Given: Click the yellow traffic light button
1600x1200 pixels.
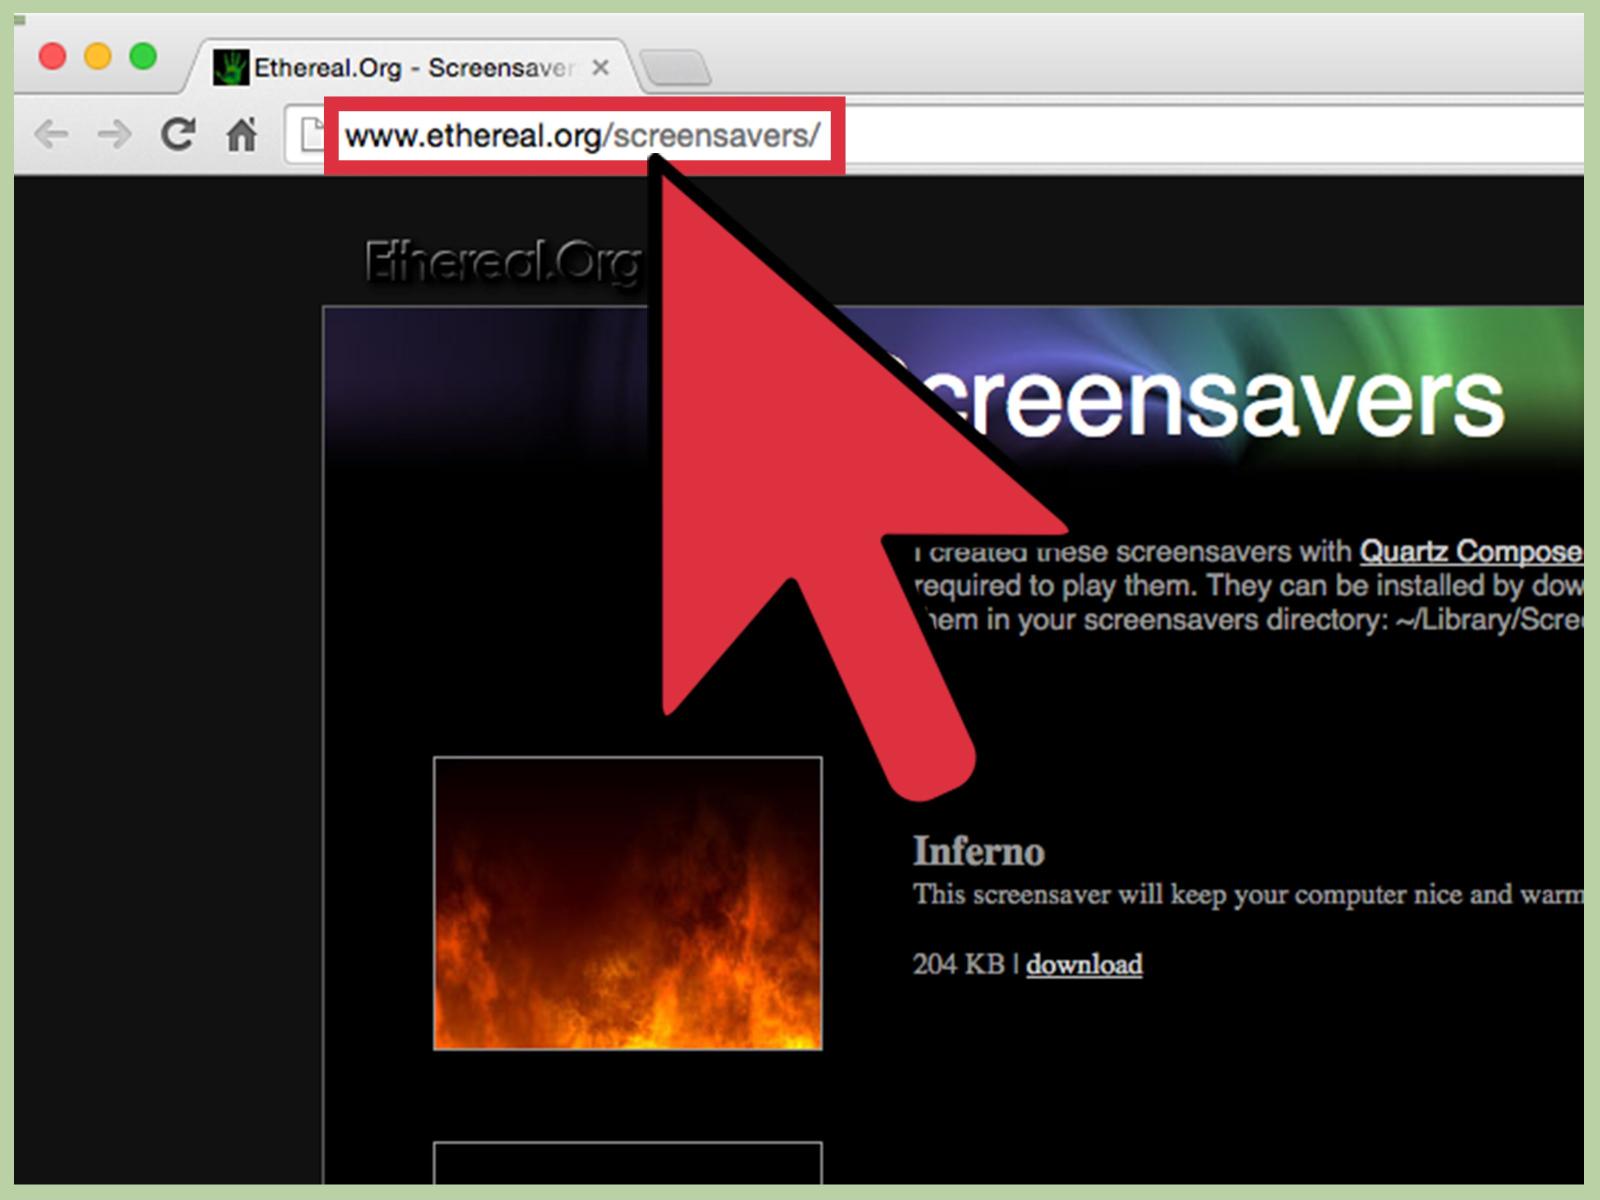Looking at the screenshot, I should coord(97,57).
